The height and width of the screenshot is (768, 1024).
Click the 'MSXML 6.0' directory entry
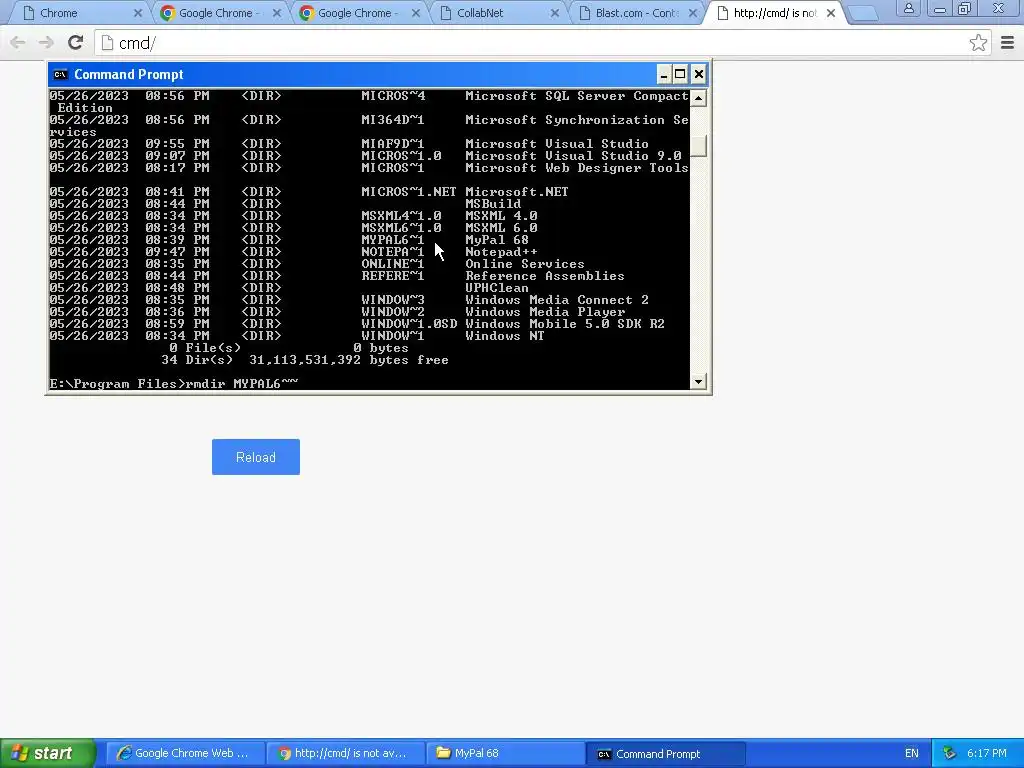[x=501, y=228]
